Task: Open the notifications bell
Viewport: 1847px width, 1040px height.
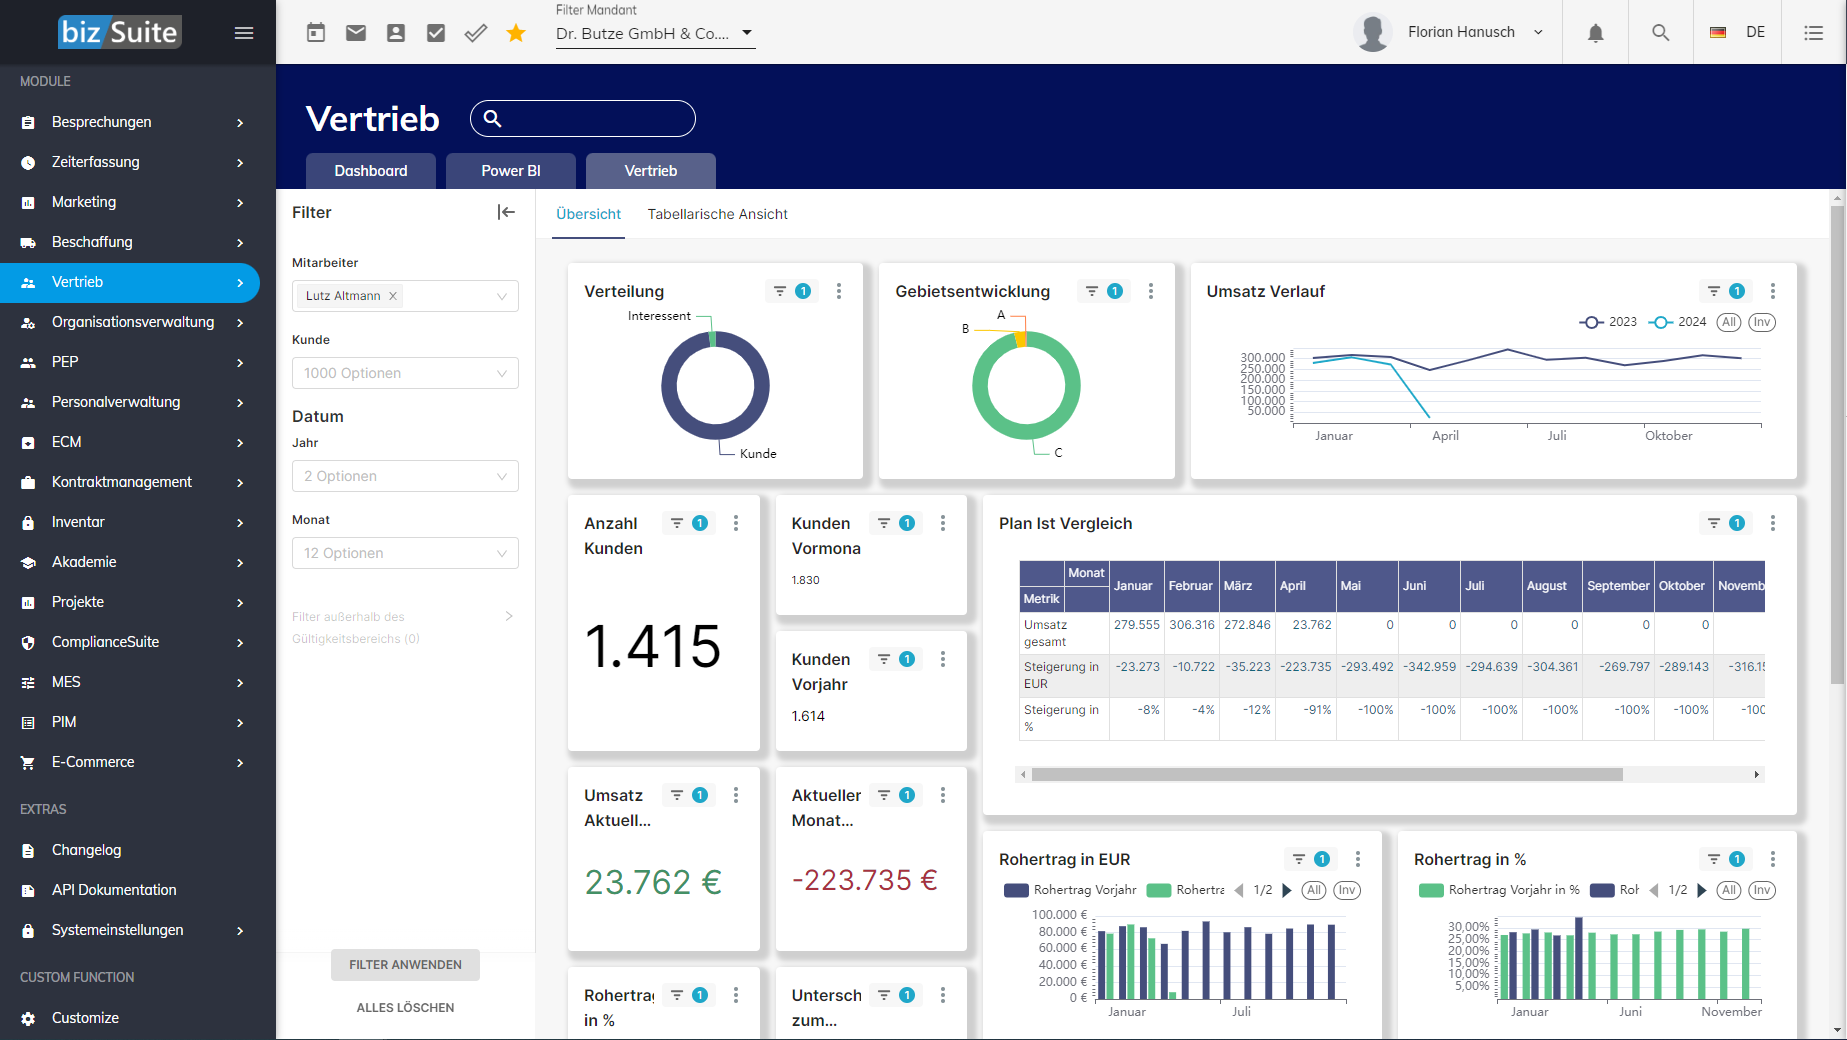Action: click(x=1595, y=33)
